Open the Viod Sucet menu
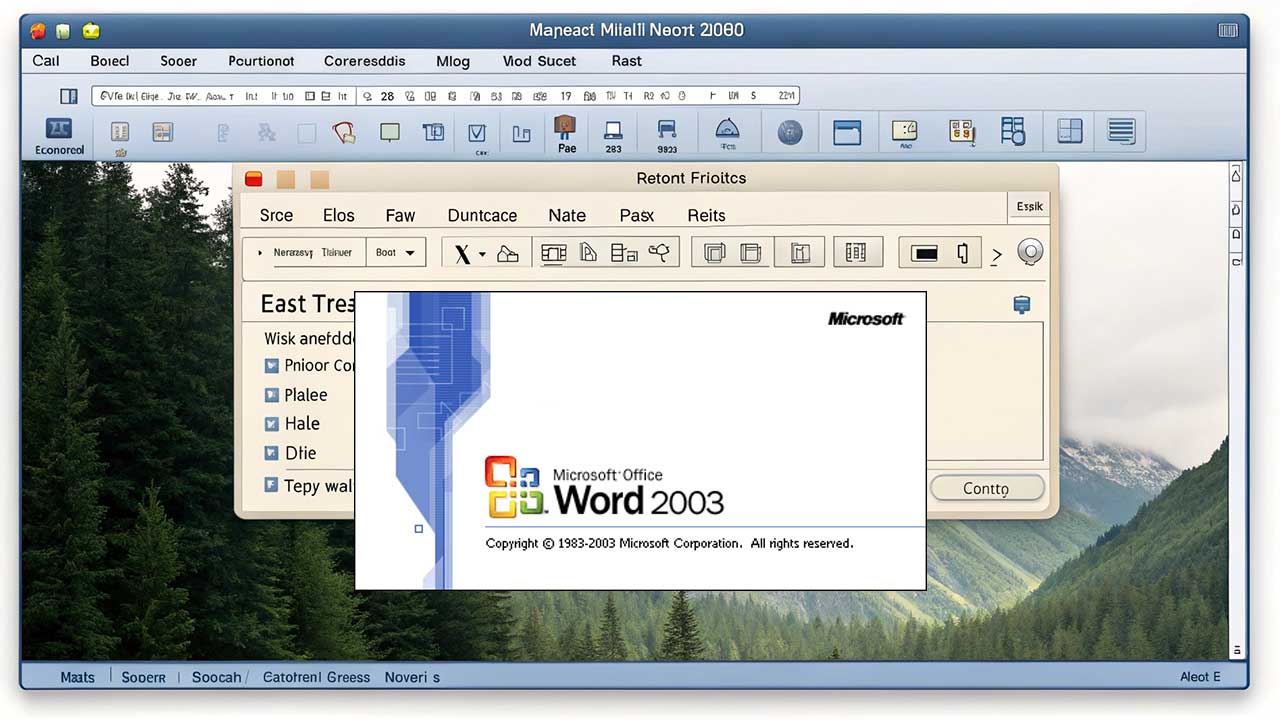This screenshot has height=720, width=1280. coord(539,61)
